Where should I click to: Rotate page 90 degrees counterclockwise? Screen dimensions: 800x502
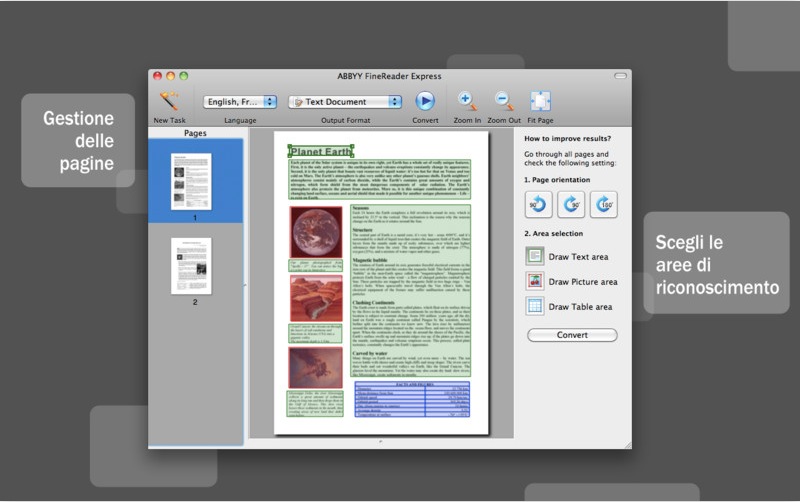coord(538,205)
